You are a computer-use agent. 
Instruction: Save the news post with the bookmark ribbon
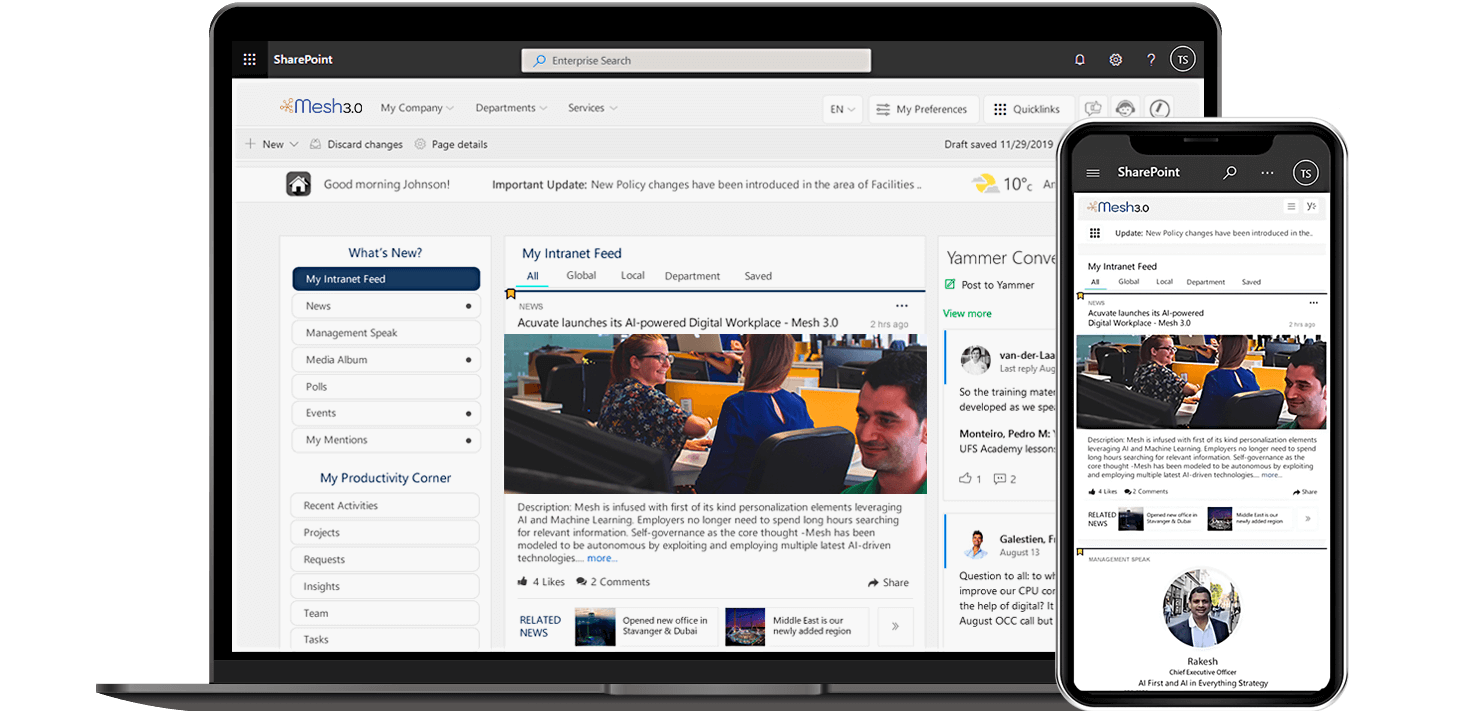pos(511,293)
